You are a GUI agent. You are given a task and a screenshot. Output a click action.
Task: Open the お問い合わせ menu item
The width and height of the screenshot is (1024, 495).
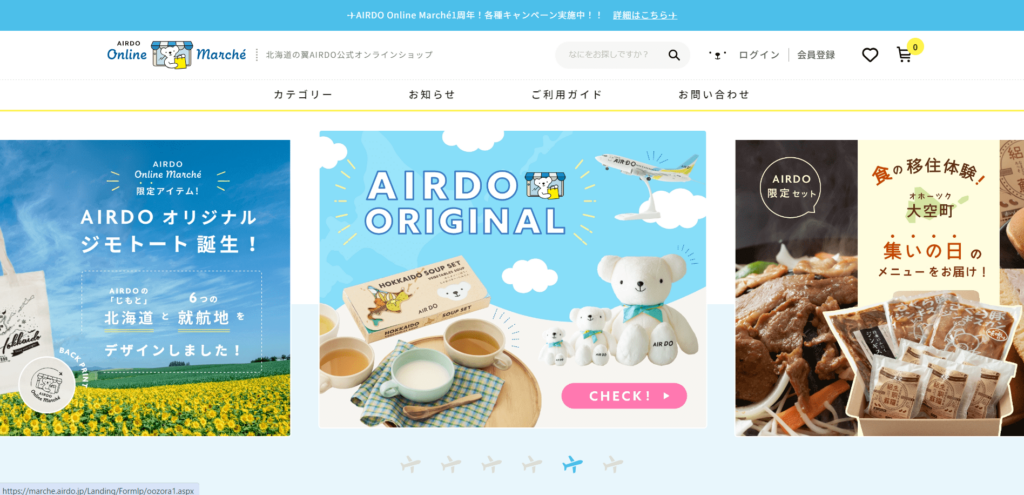point(714,95)
